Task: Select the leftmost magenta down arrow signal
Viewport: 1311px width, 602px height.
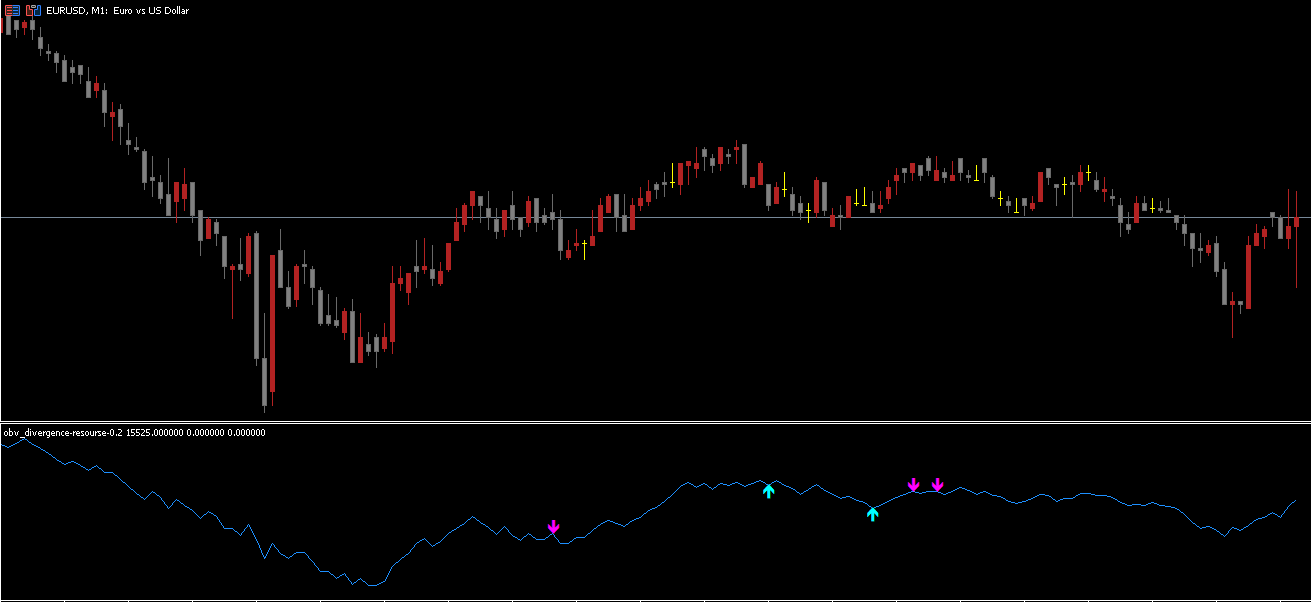Action: click(x=553, y=527)
